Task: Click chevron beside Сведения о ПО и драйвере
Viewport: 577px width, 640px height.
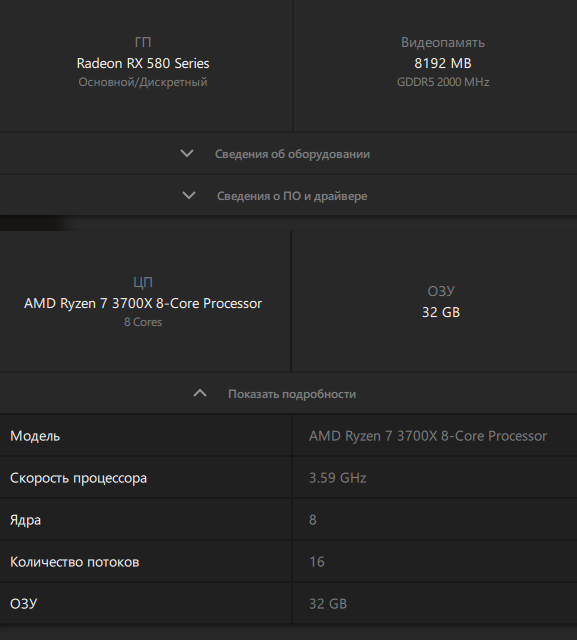Action: tap(189, 196)
